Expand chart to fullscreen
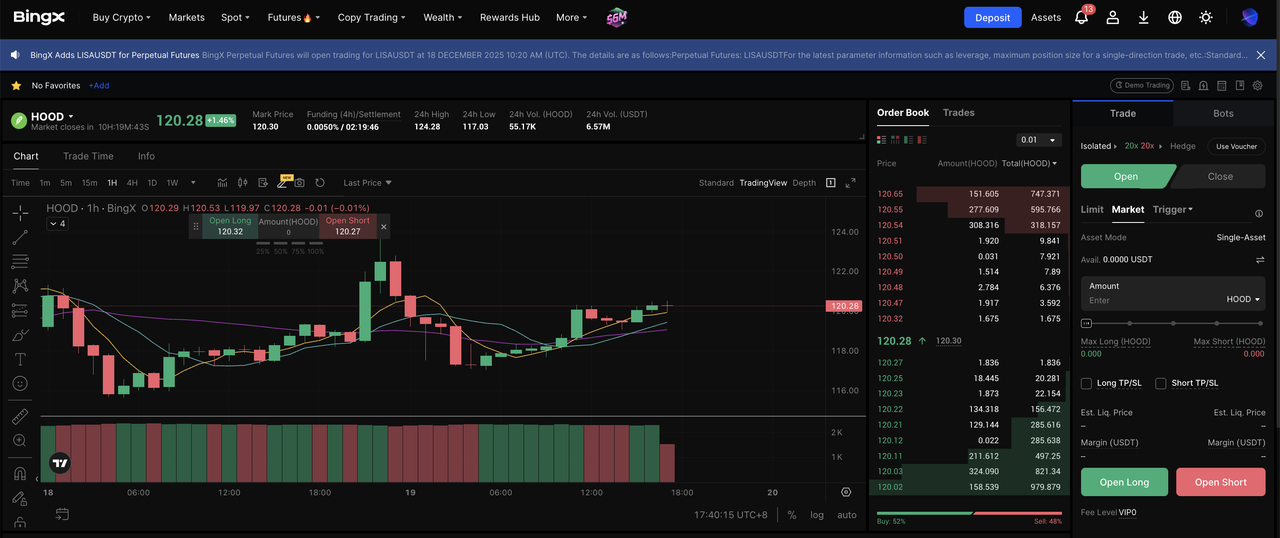The height and width of the screenshot is (538, 1280). [x=851, y=183]
